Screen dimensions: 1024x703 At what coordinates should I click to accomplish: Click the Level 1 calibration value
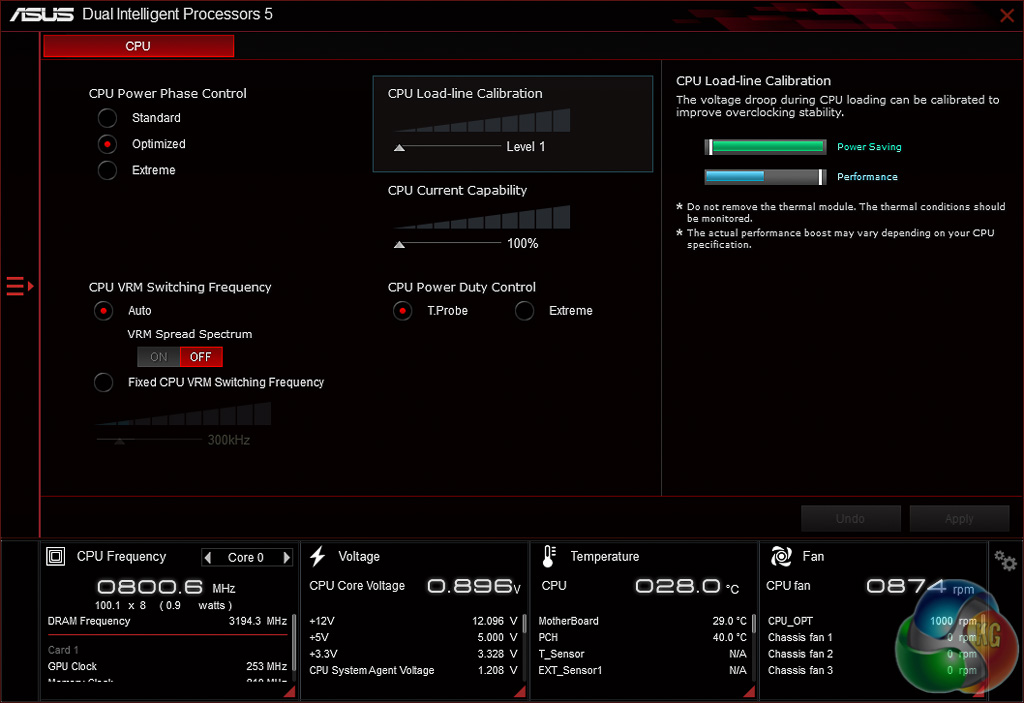pyautogui.click(x=526, y=147)
